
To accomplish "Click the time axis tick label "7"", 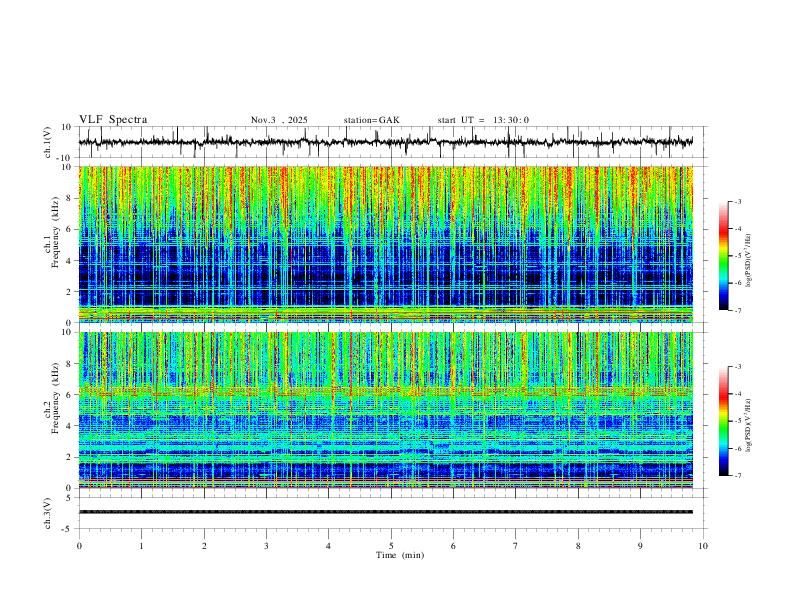I will click(516, 546).
